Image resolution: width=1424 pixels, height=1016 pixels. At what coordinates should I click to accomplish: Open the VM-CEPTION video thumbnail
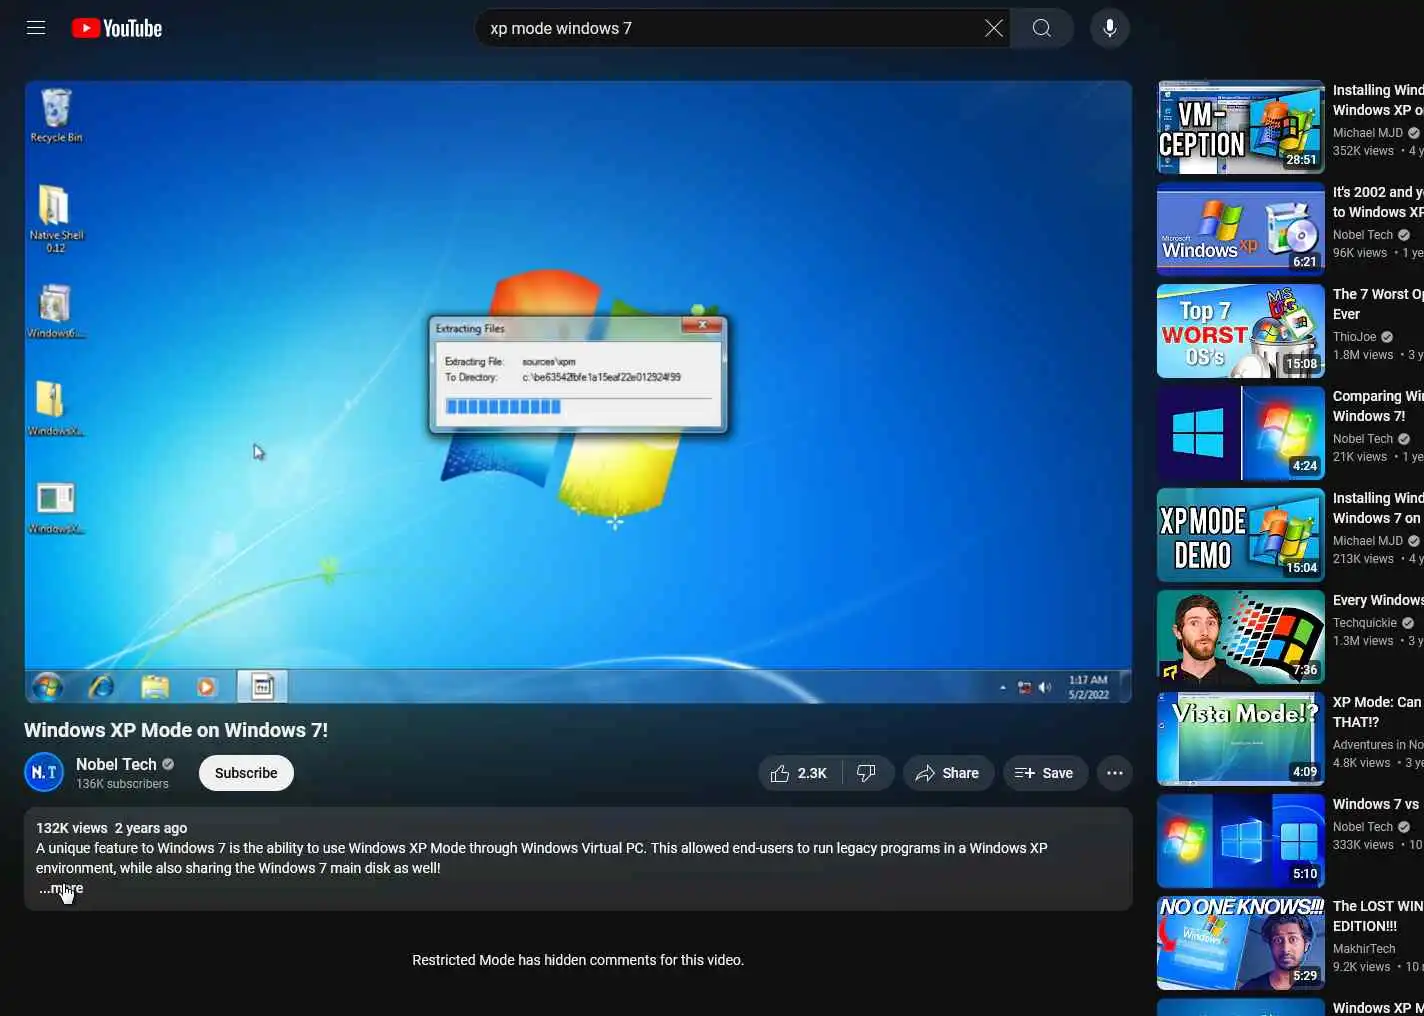1240,127
